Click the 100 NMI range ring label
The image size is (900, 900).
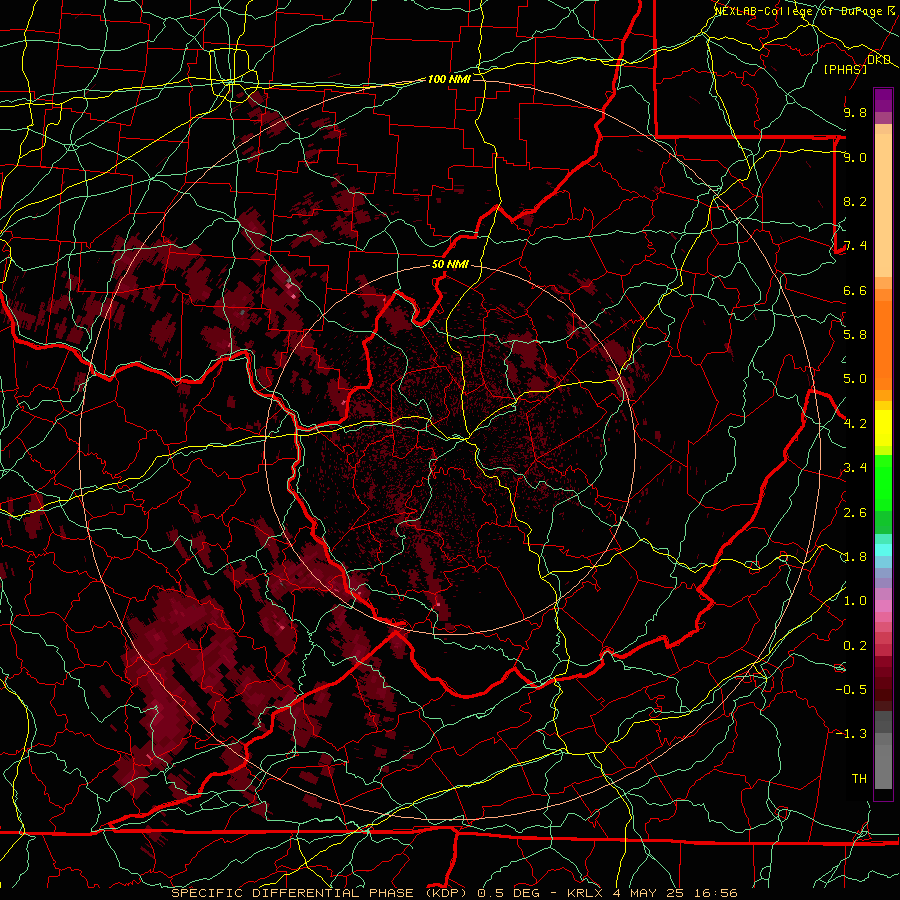pyautogui.click(x=449, y=79)
